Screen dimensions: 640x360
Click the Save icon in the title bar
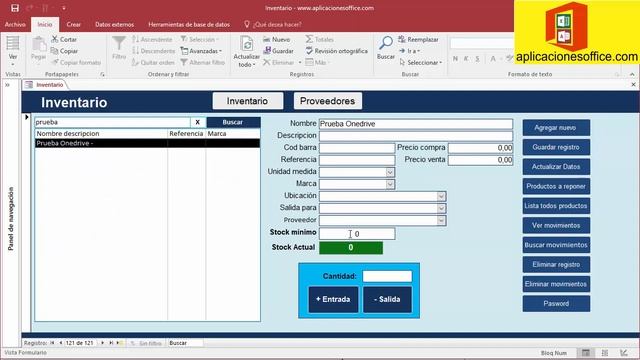point(15,8)
